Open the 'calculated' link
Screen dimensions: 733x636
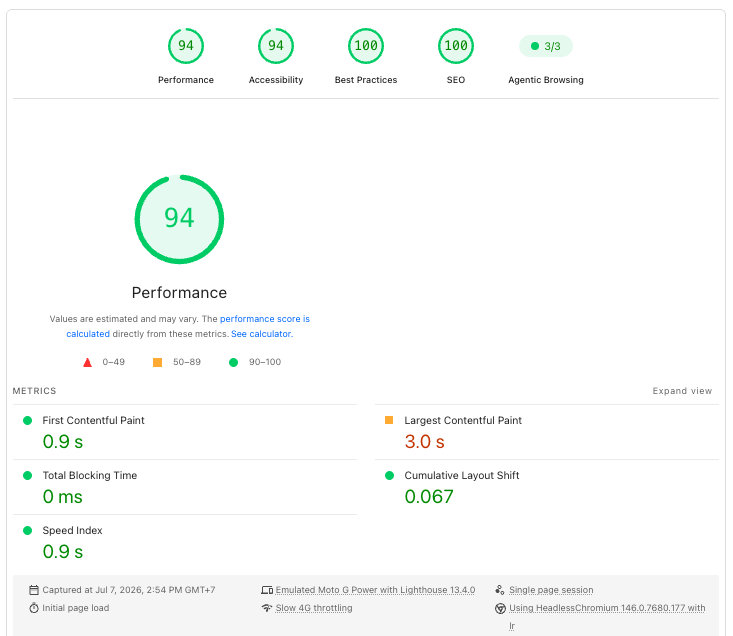tap(88, 334)
